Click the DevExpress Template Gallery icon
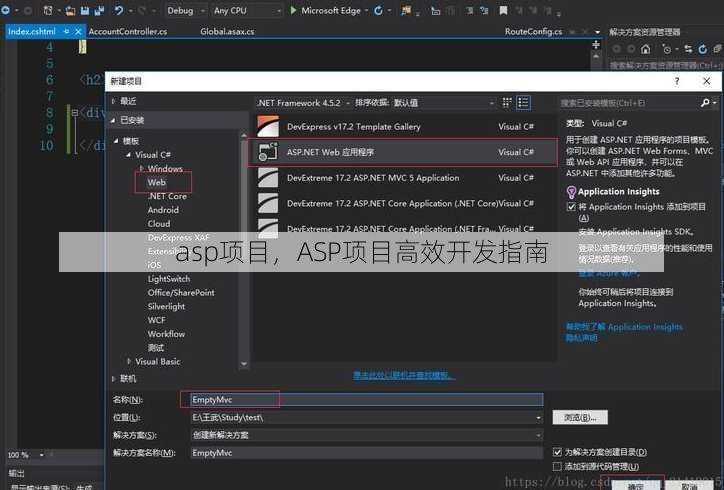The width and height of the screenshot is (724, 490). coord(268,127)
